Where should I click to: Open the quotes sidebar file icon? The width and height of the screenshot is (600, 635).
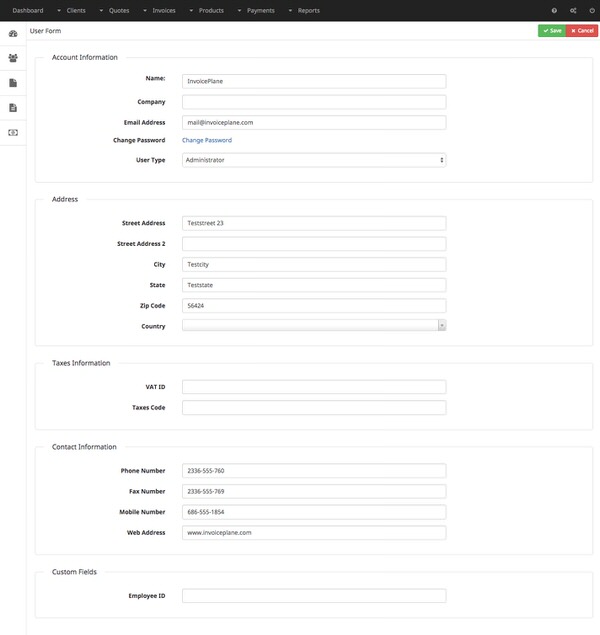pos(13,83)
